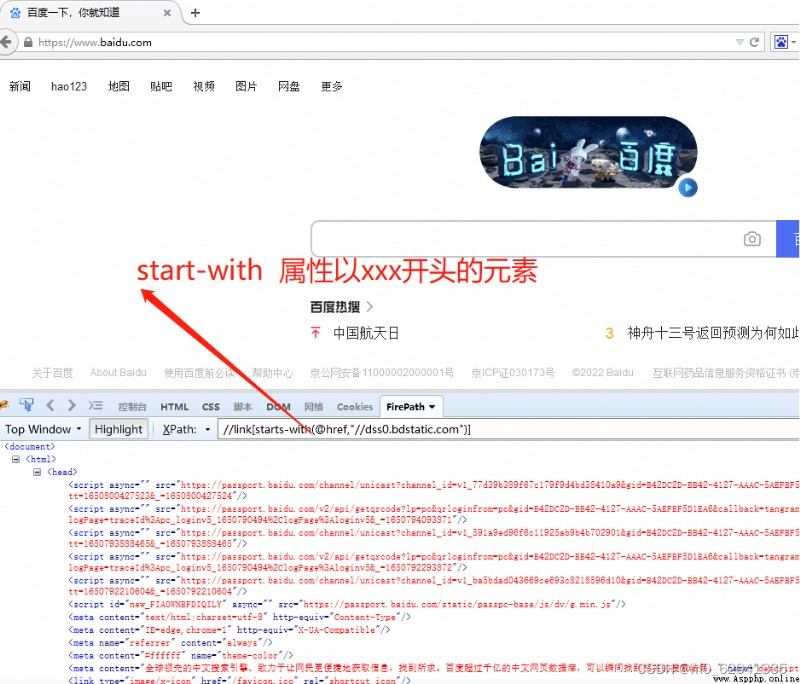Go back with the browser back arrow

[x=6, y=42]
